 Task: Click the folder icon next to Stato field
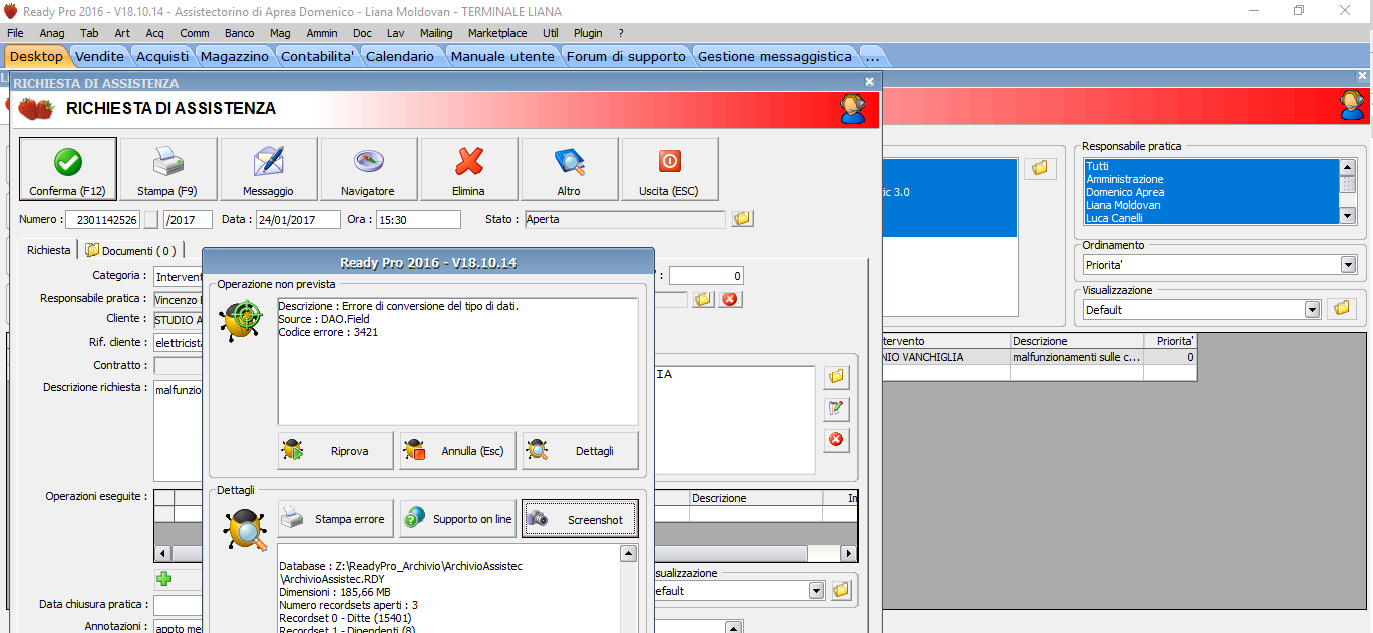[742, 219]
